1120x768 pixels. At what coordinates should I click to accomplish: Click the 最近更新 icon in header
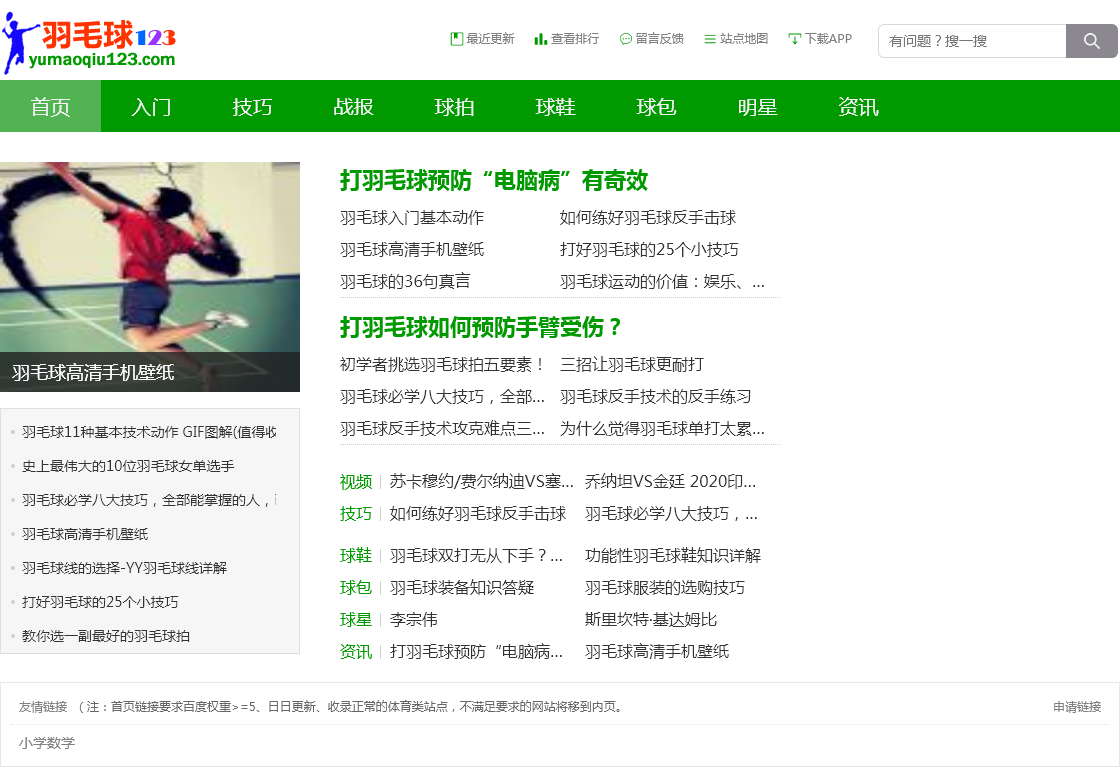point(456,39)
